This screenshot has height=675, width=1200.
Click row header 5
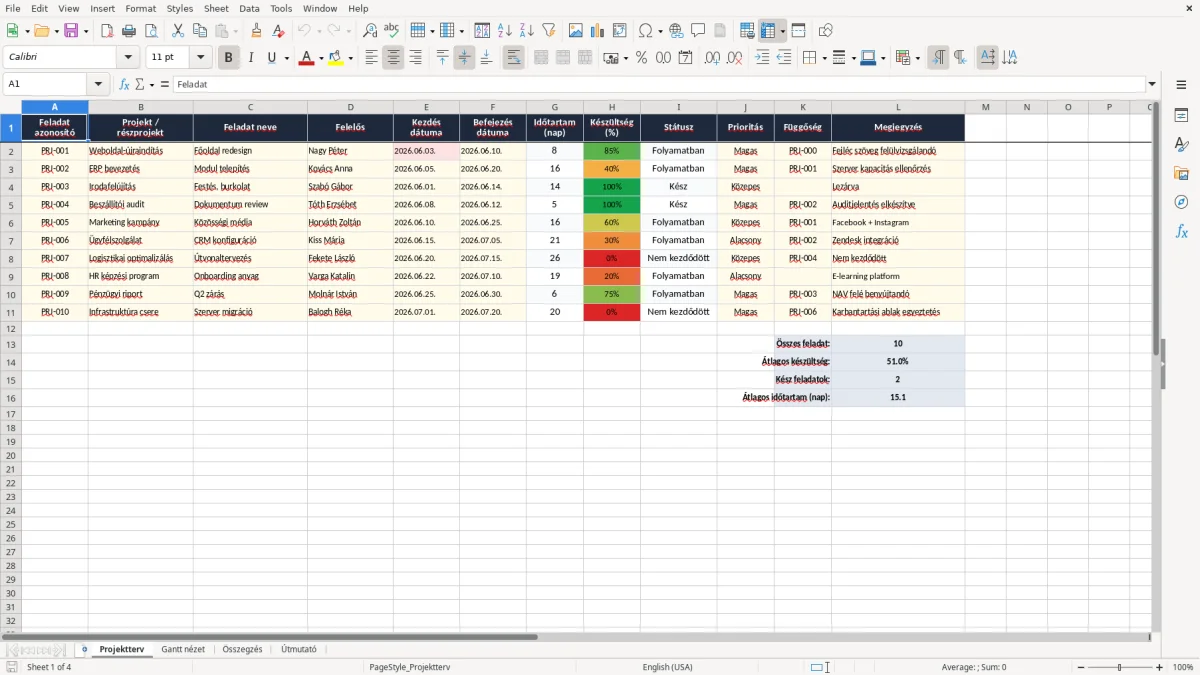[10, 205]
